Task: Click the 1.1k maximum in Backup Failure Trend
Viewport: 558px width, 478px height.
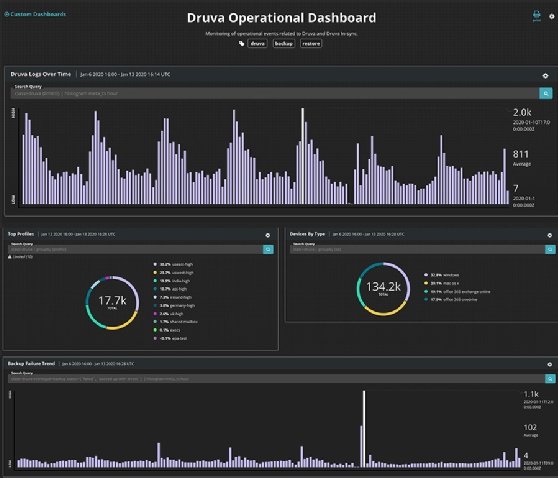Action: [531, 394]
